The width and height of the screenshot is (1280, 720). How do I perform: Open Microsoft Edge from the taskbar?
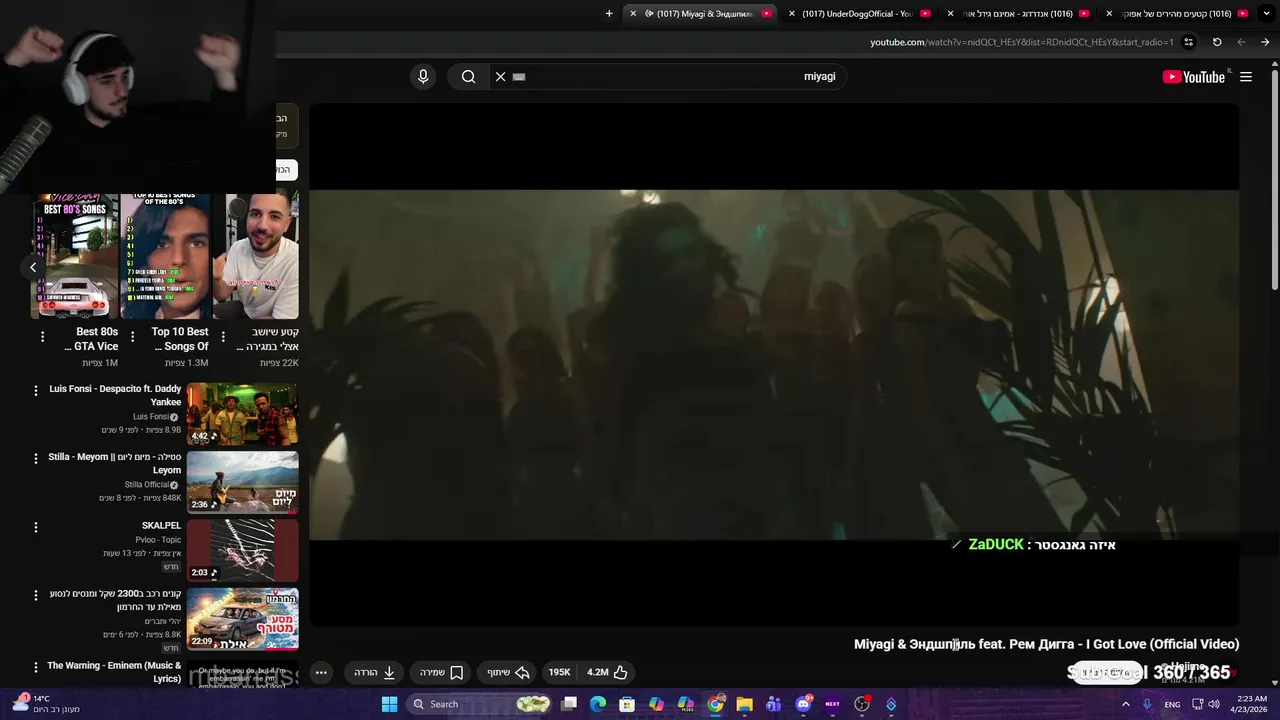(598, 704)
